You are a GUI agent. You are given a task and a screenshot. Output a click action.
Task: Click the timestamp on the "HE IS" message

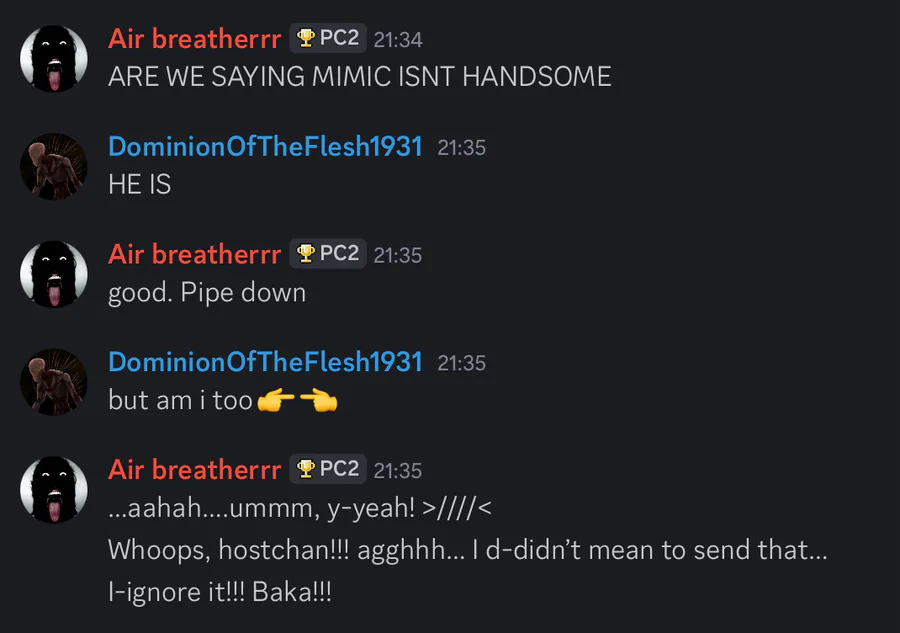click(462, 148)
